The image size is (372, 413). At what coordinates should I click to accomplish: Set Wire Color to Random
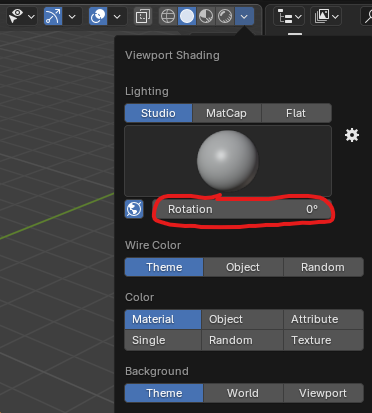click(x=323, y=267)
